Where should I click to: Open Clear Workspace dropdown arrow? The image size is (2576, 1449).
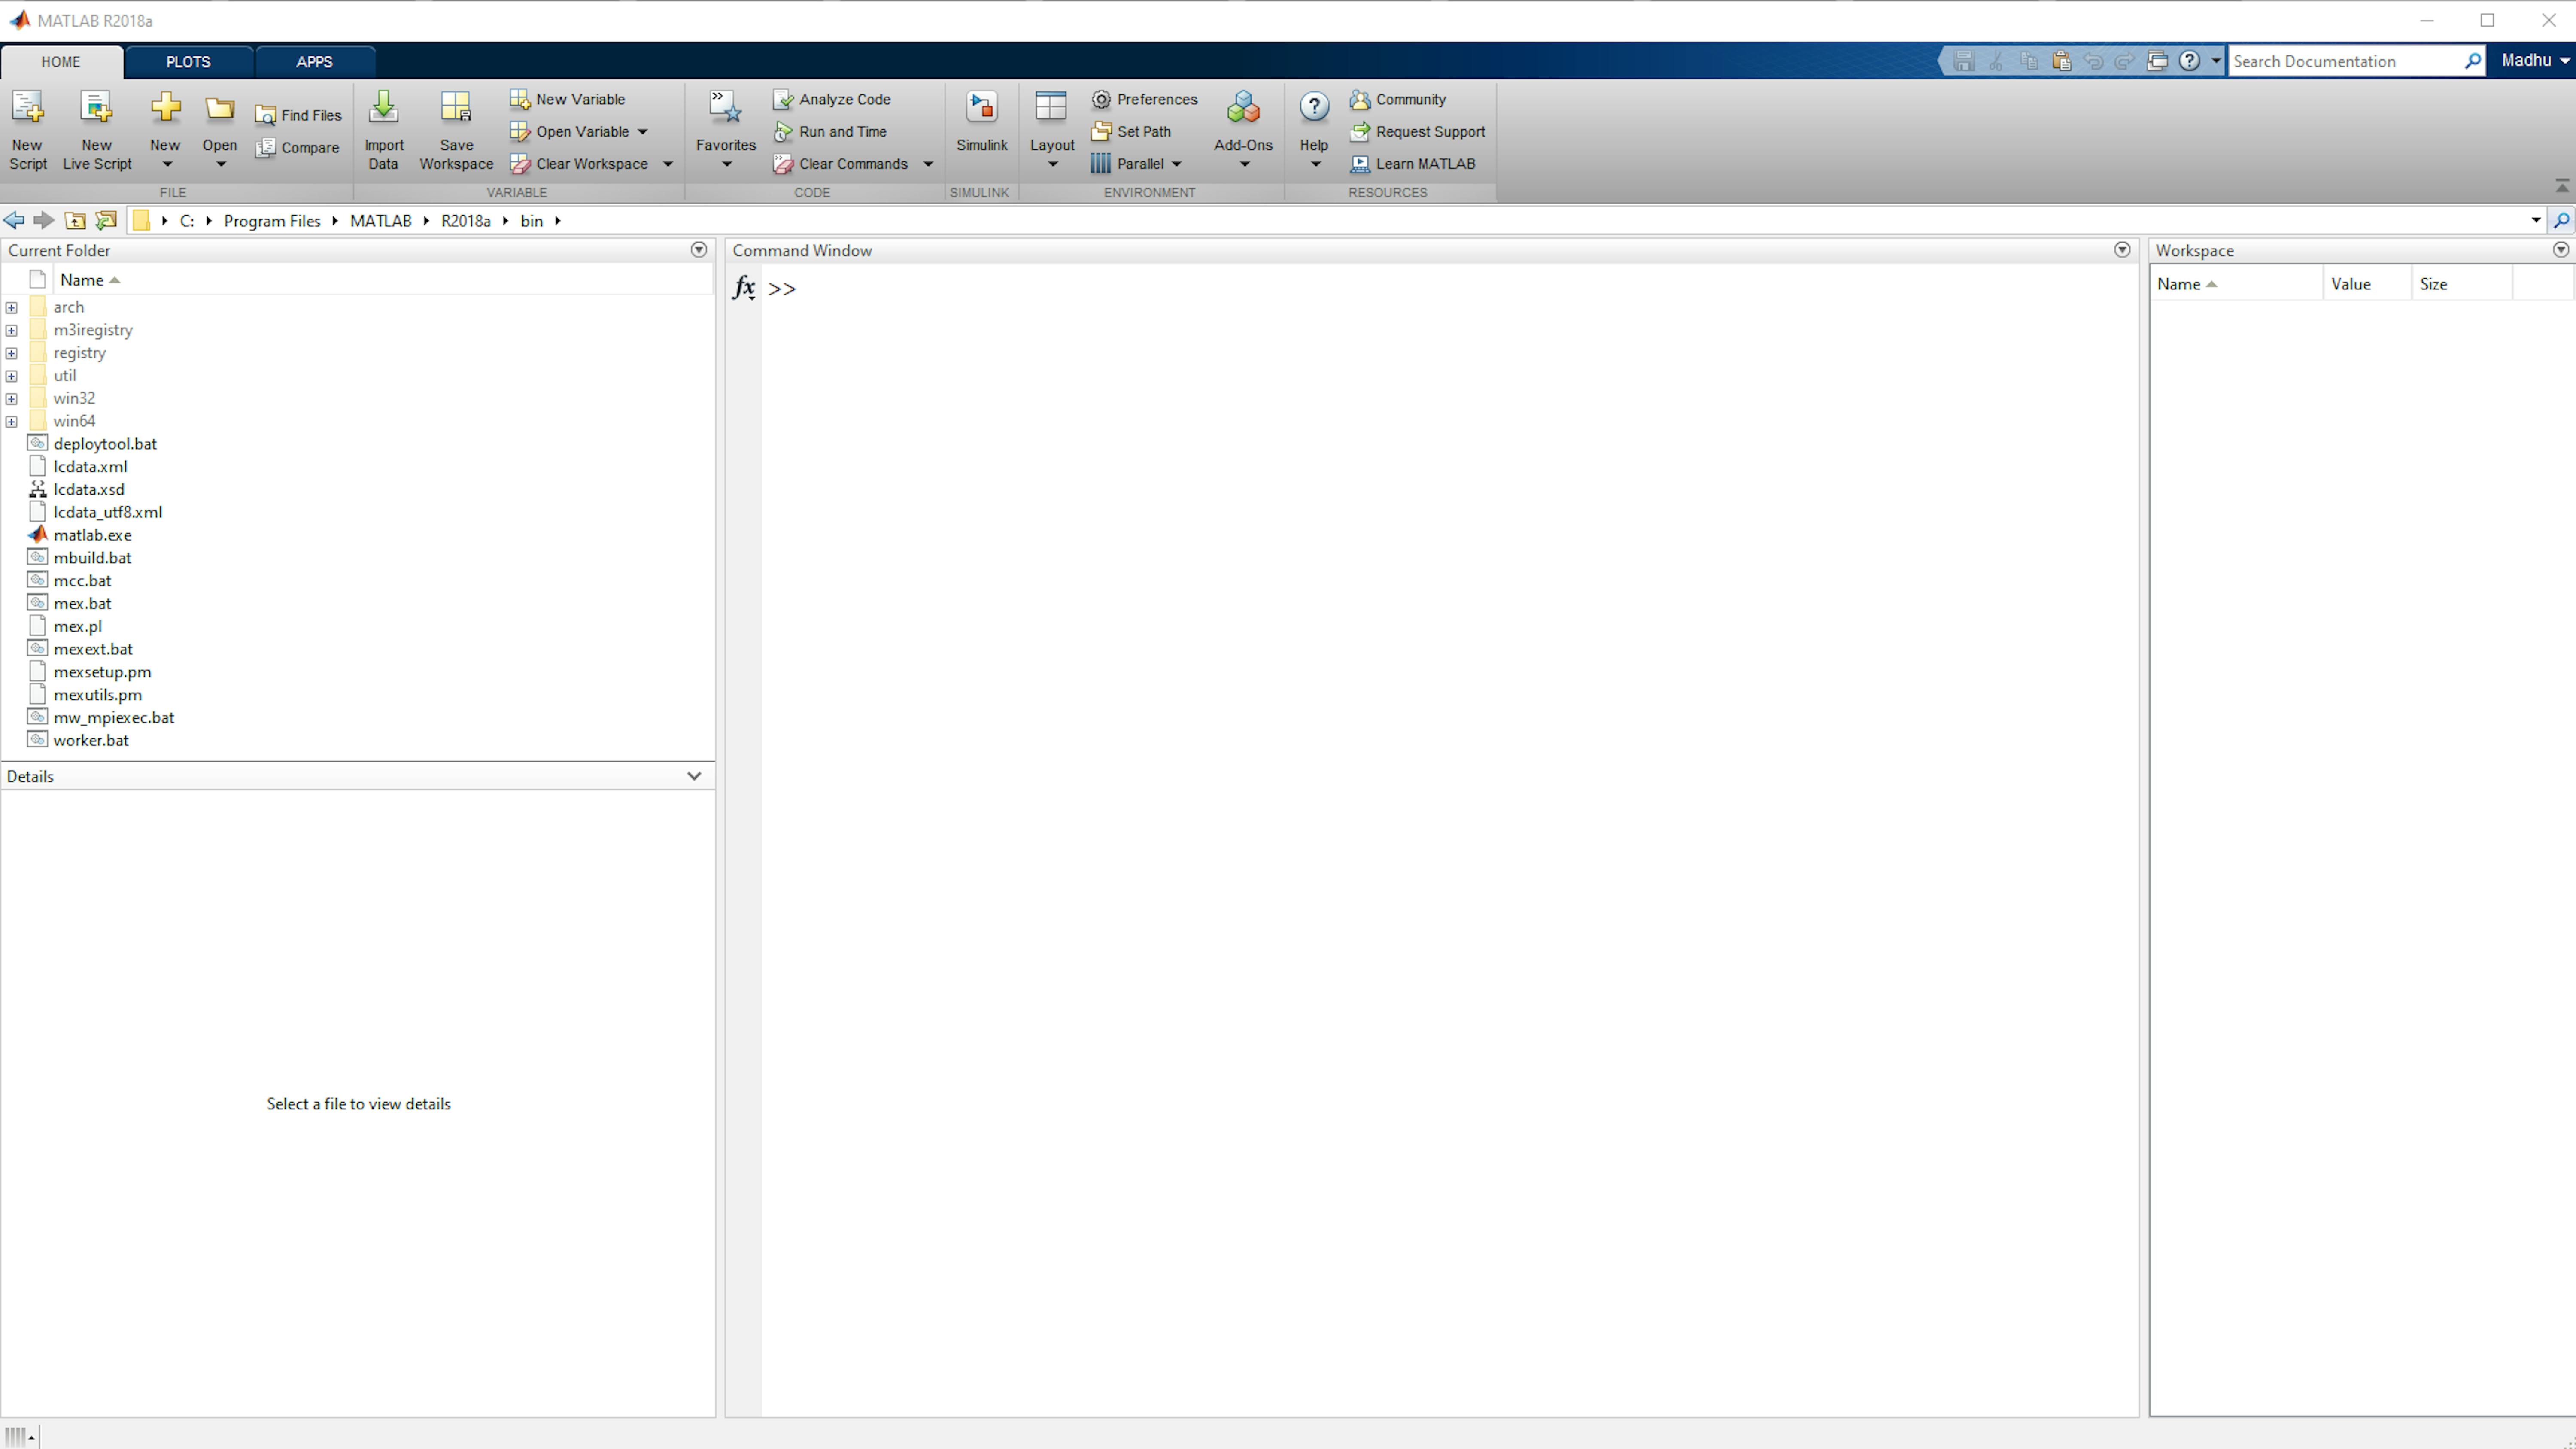(668, 164)
